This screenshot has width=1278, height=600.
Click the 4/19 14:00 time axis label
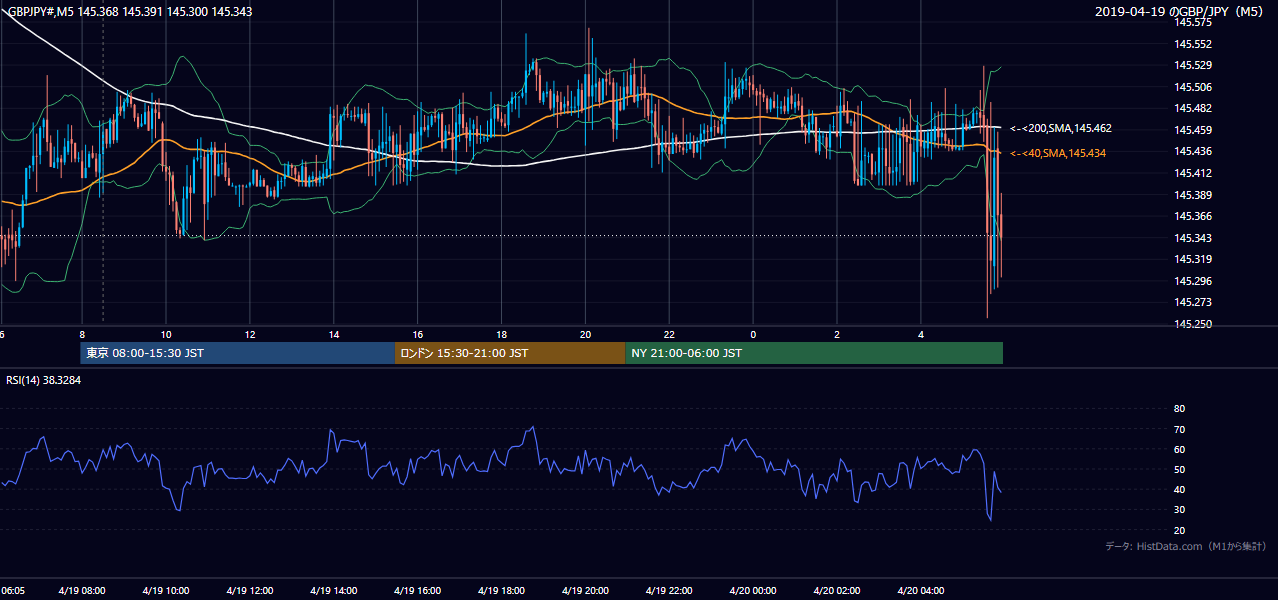point(334,591)
